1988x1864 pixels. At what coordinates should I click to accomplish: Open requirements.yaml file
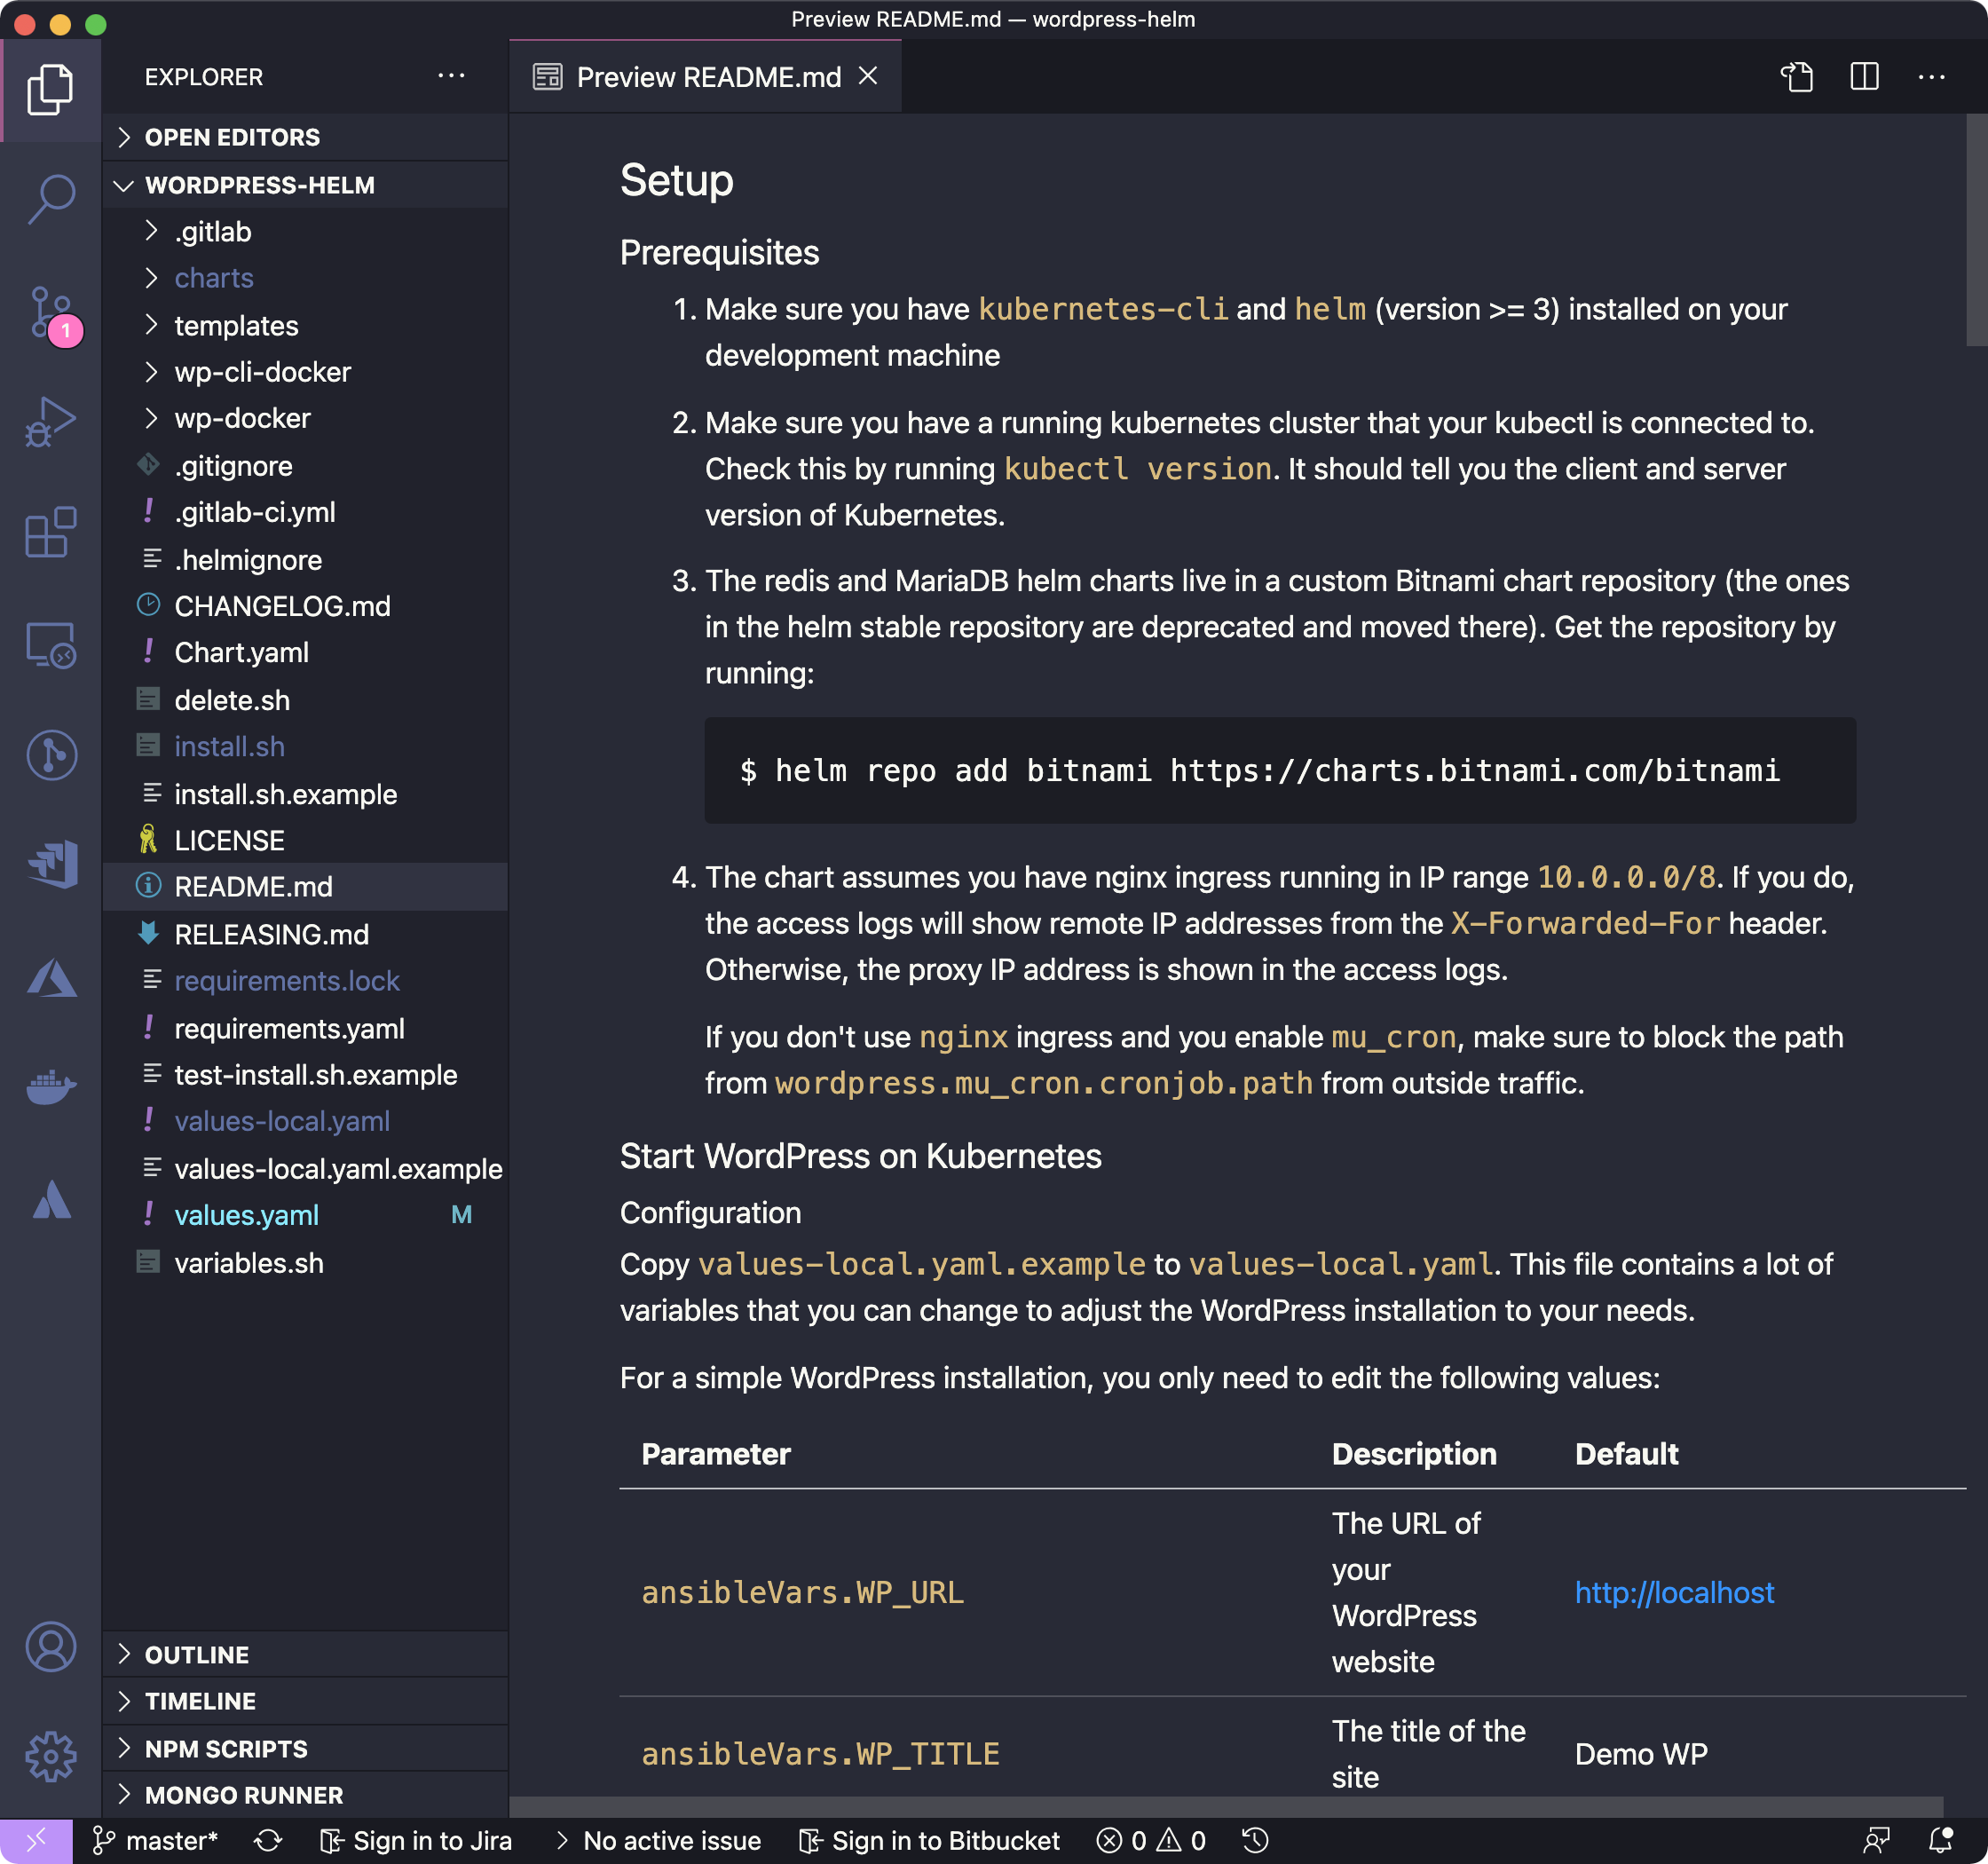(x=306, y=1028)
